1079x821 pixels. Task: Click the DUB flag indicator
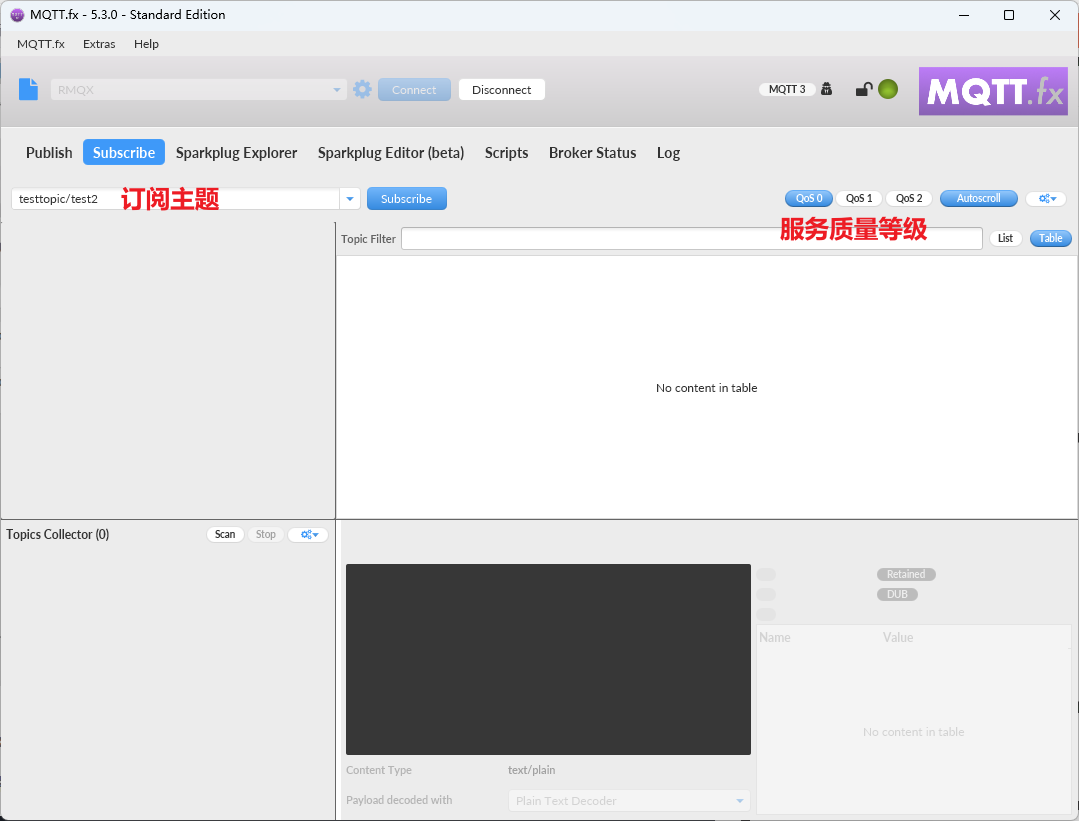point(897,594)
